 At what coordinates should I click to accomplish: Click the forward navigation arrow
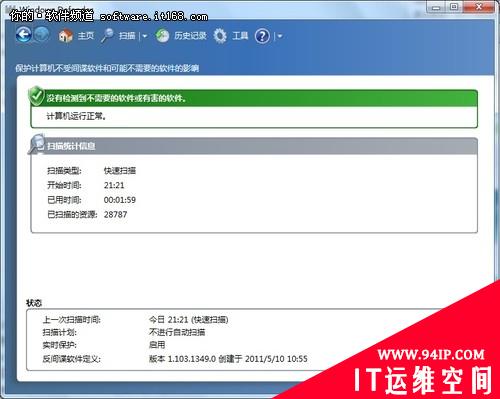(42, 35)
